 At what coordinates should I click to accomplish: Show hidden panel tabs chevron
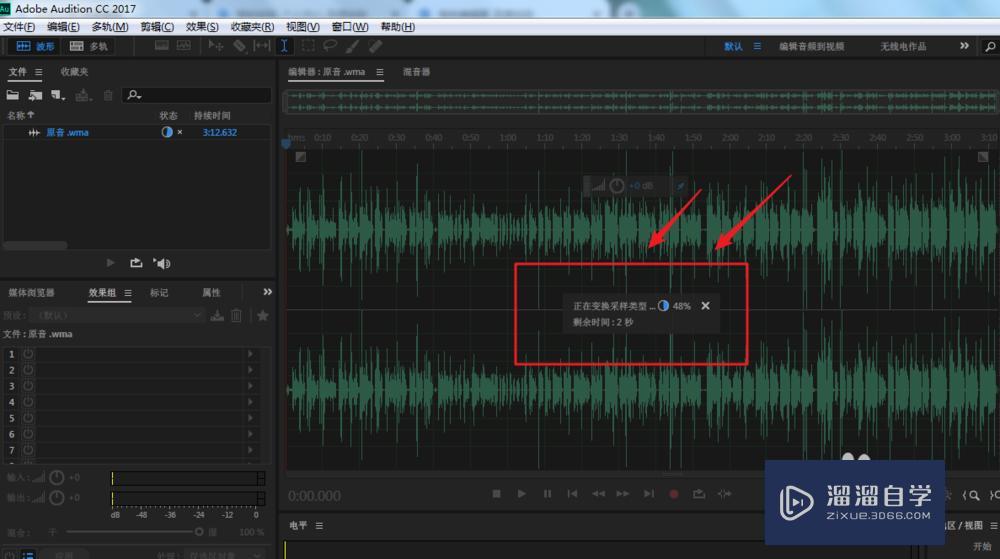point(267,292)
